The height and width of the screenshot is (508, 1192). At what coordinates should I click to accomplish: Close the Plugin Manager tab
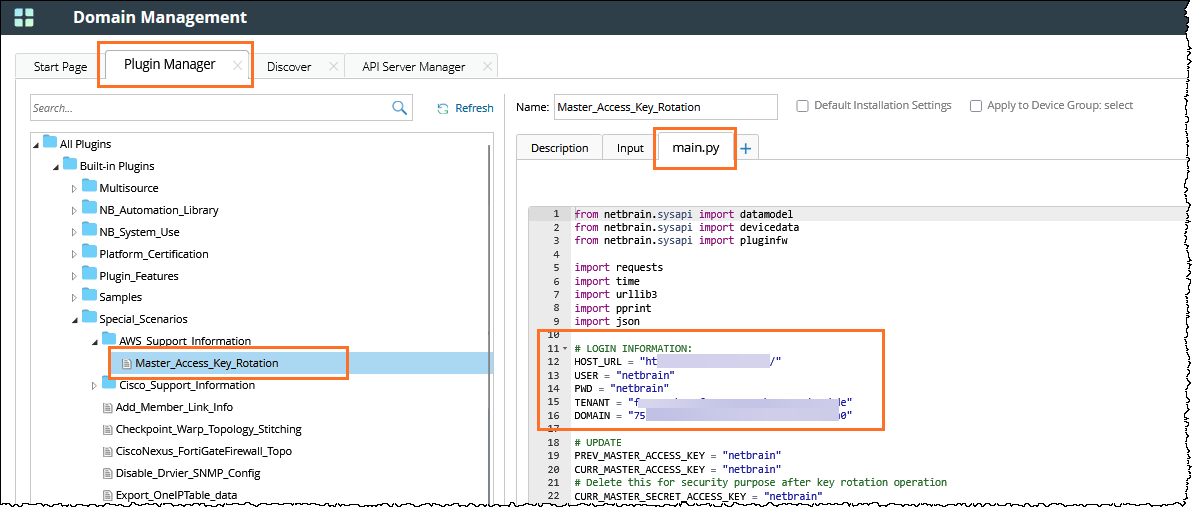[x=237, y=66]
